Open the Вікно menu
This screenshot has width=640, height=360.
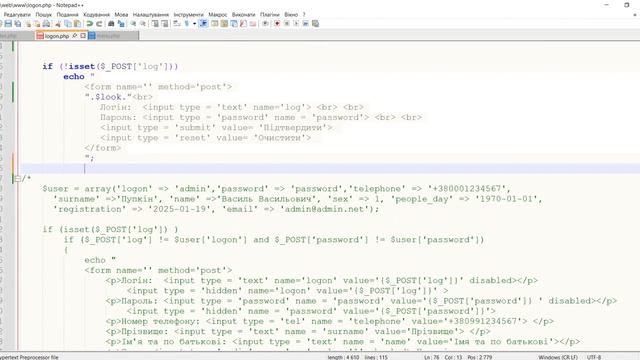pos(291,15)
